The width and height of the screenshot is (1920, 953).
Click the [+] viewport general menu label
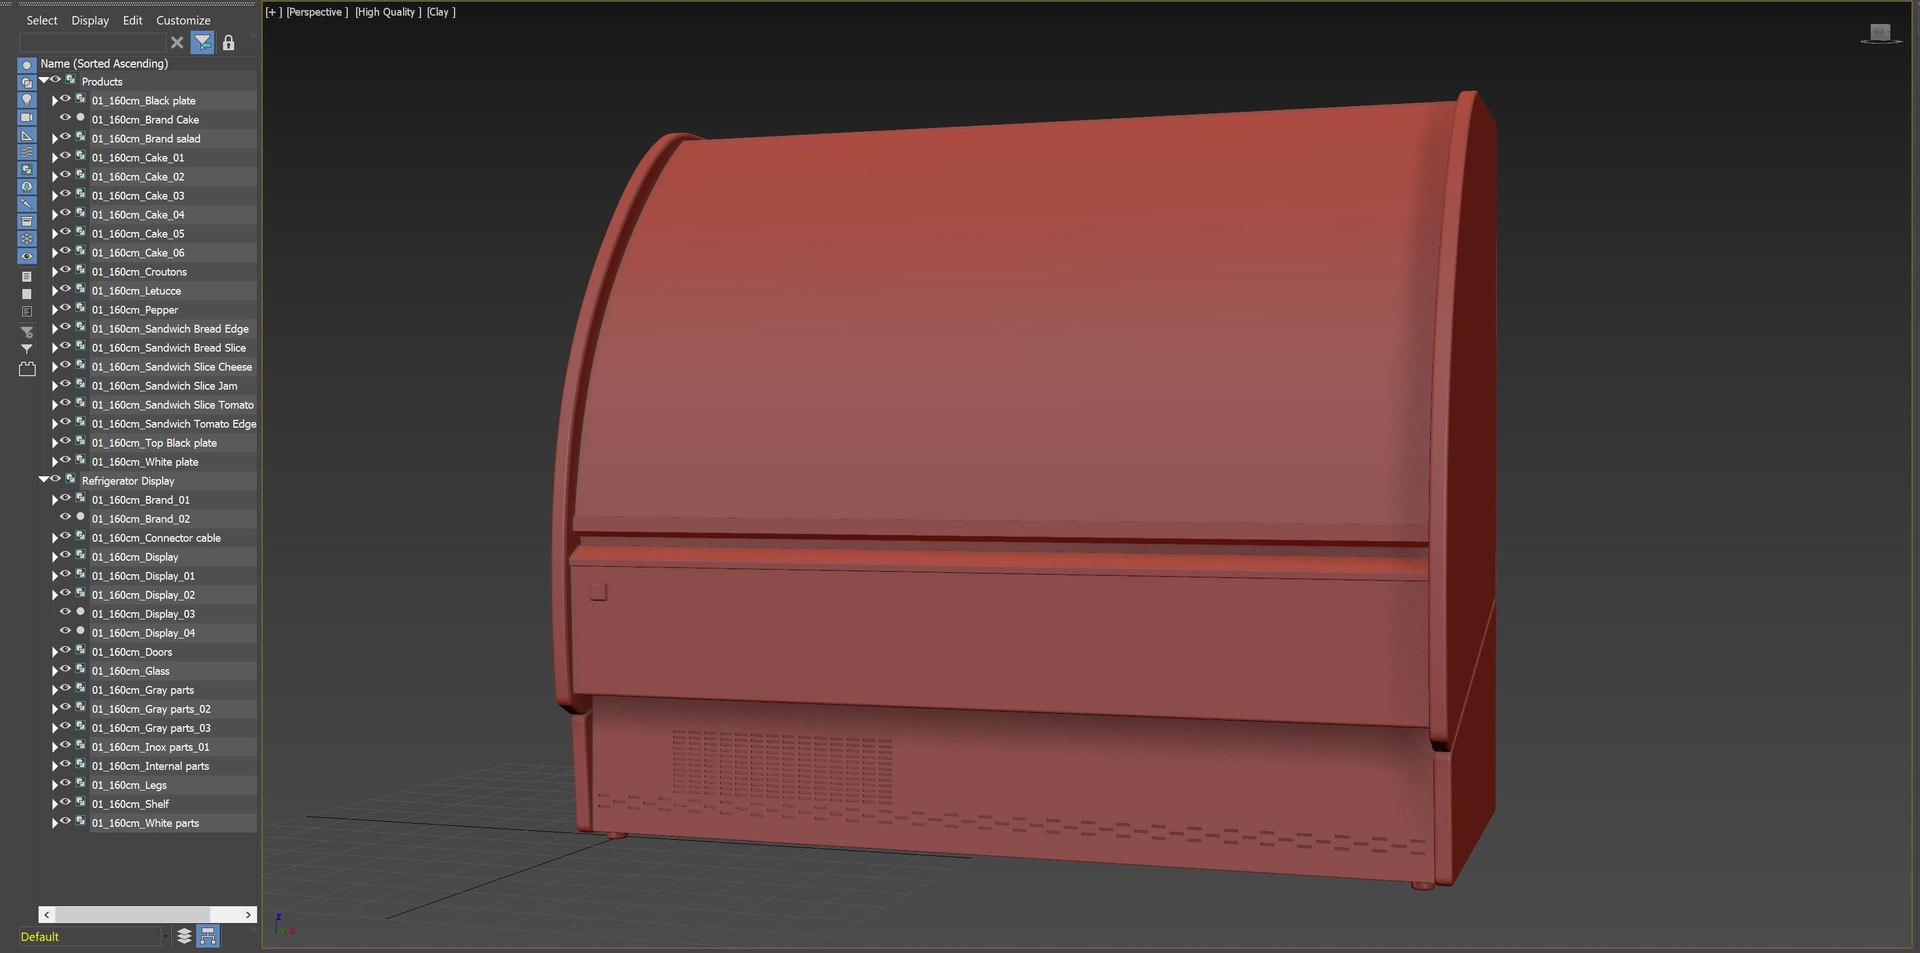tap(273, 12)
